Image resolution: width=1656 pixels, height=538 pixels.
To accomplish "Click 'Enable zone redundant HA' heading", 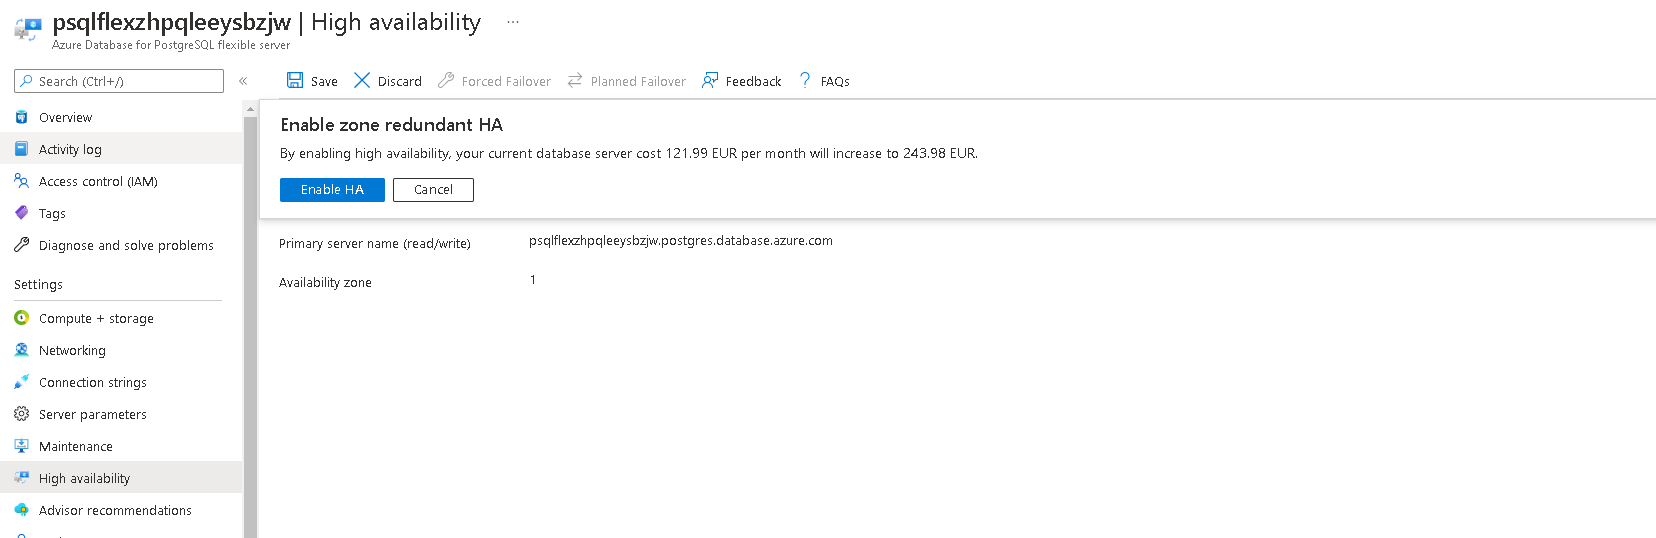I will [x=392, y=125].
